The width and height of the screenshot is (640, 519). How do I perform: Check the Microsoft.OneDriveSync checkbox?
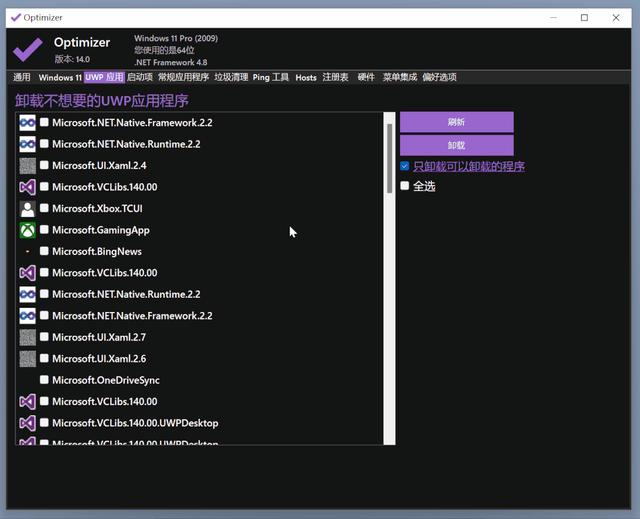[x=44, y=381]
